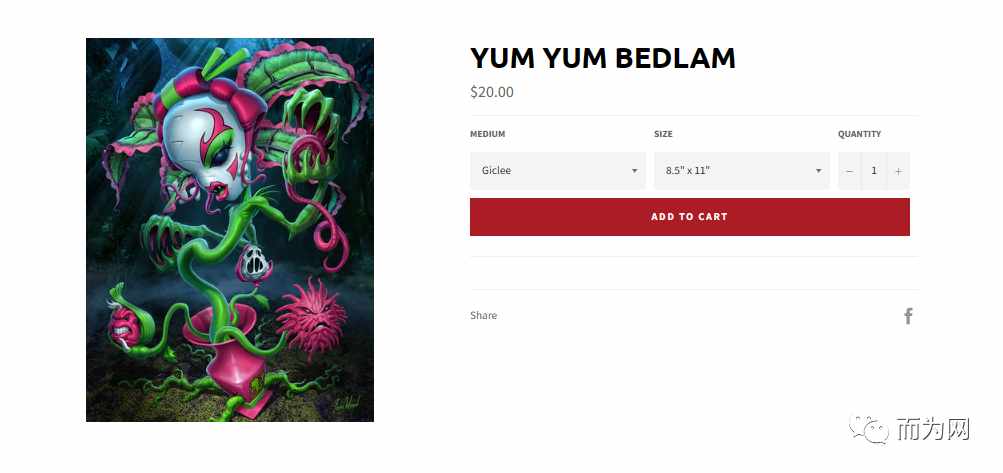This screenshot has width=1003, height=473.
Task: Click the QUANTITY field label
Action: 860,134
